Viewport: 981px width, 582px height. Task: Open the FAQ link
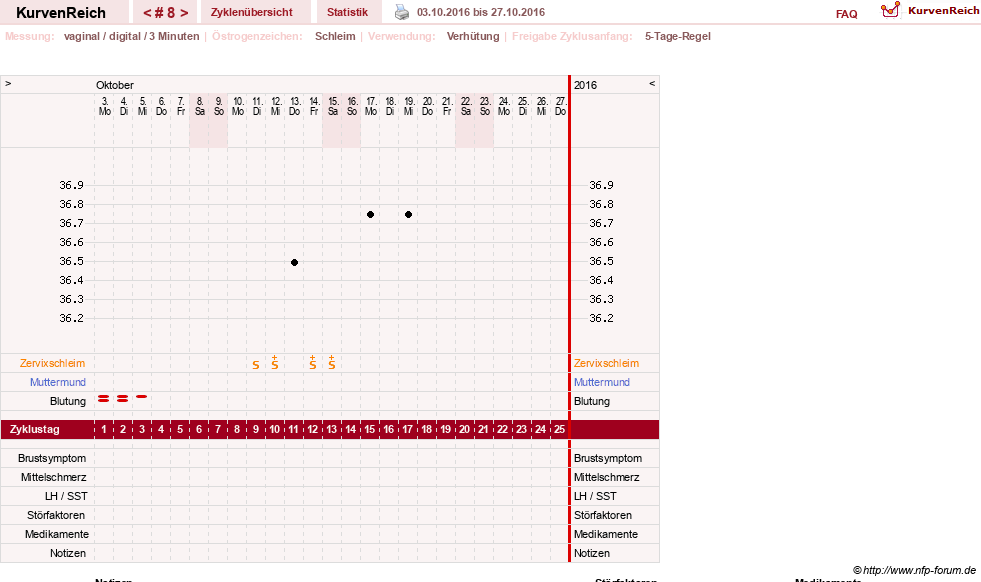tap(846, 14)
